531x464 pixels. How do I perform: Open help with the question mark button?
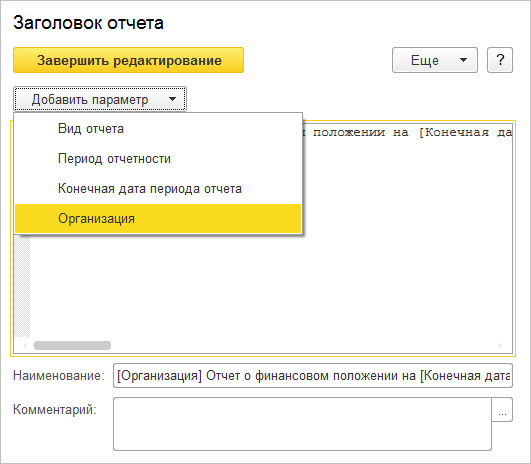500,60
